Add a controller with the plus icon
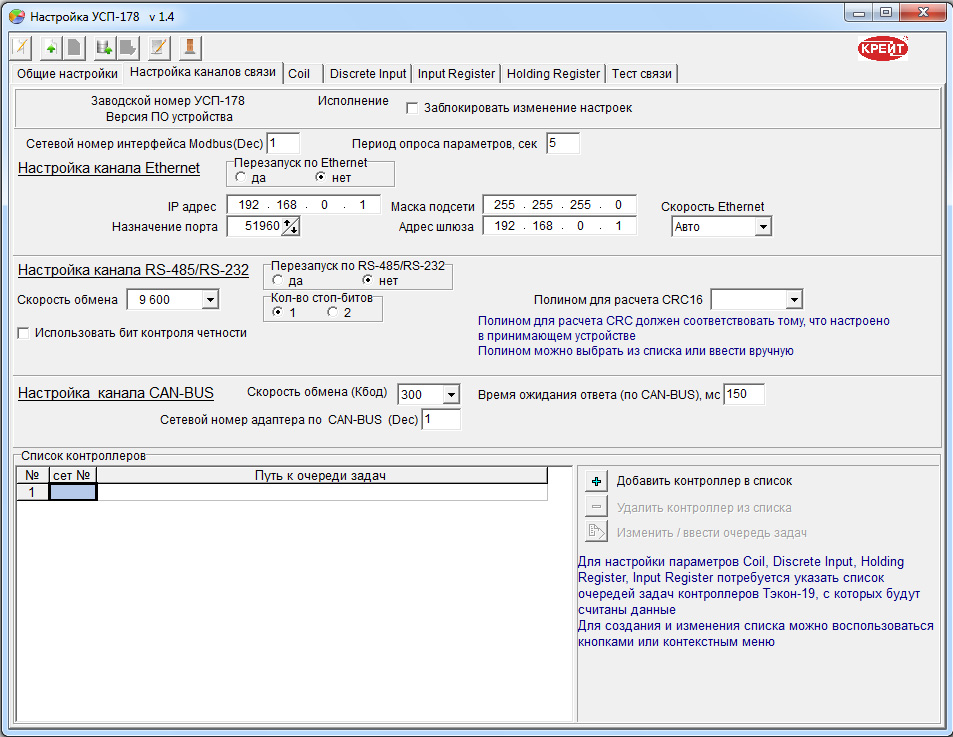953x737 pixels. point(596,481)
